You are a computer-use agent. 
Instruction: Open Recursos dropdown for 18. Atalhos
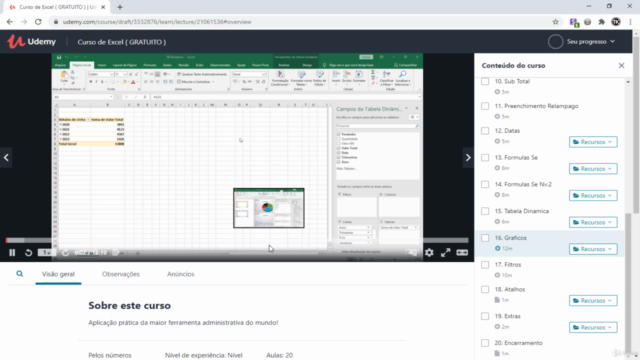click(x=593, y=300)
